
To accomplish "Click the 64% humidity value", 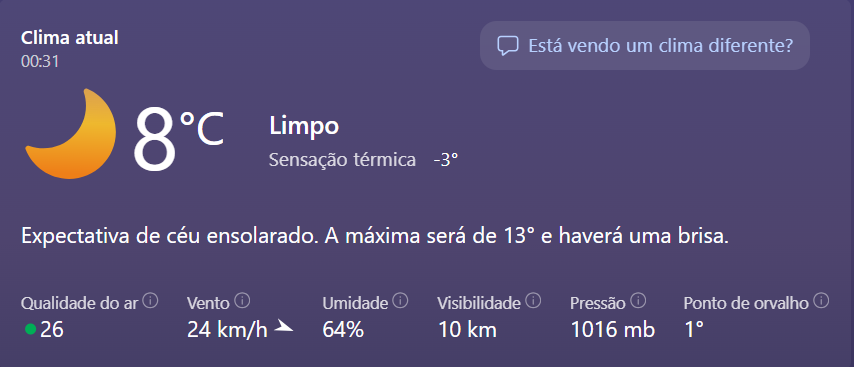I will tap(343, 329).
